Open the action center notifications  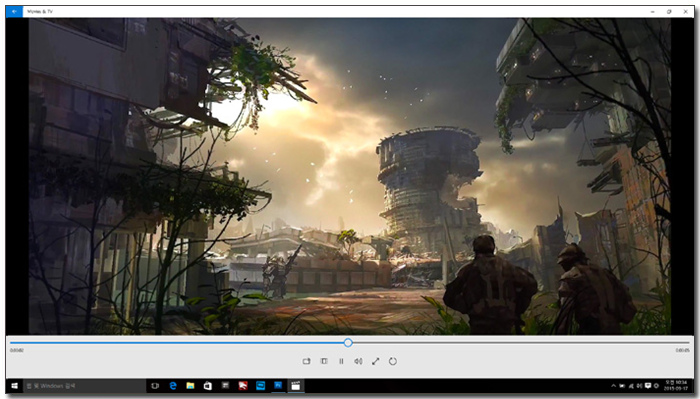pos(648,386)
